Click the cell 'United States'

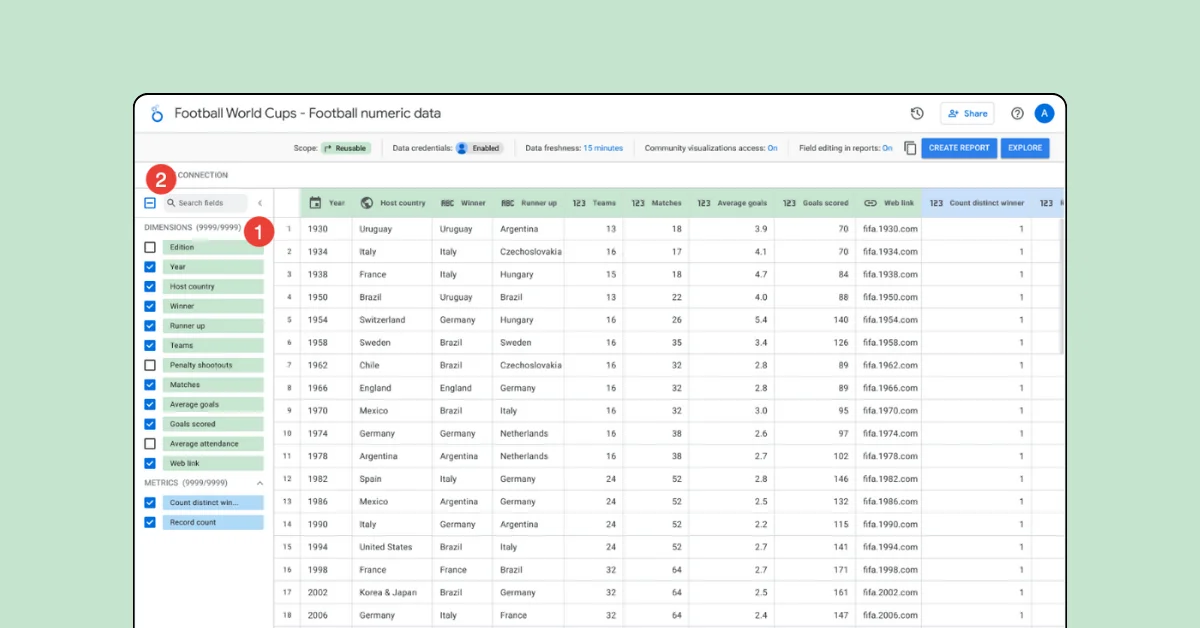pyautogui.click(x=386, y=547)
